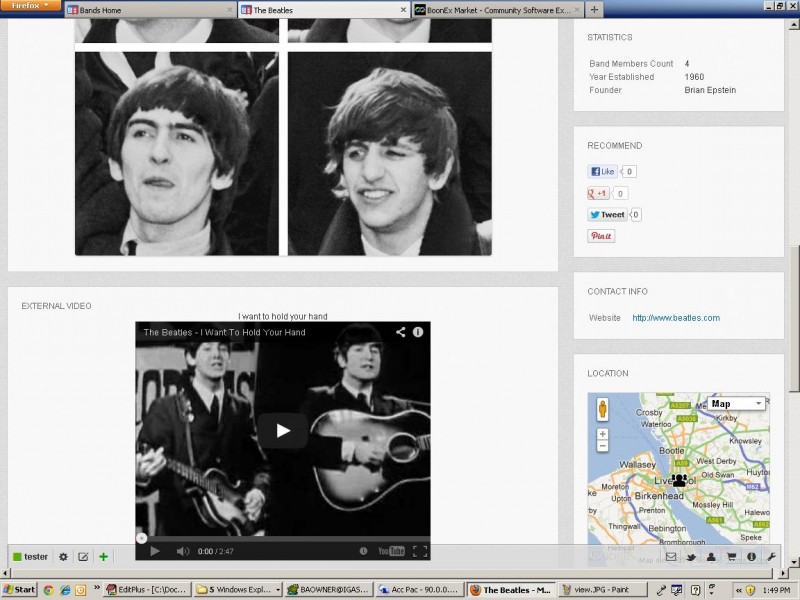
Task: Mute the YouTube video volume
Action: tap(183, 551)
